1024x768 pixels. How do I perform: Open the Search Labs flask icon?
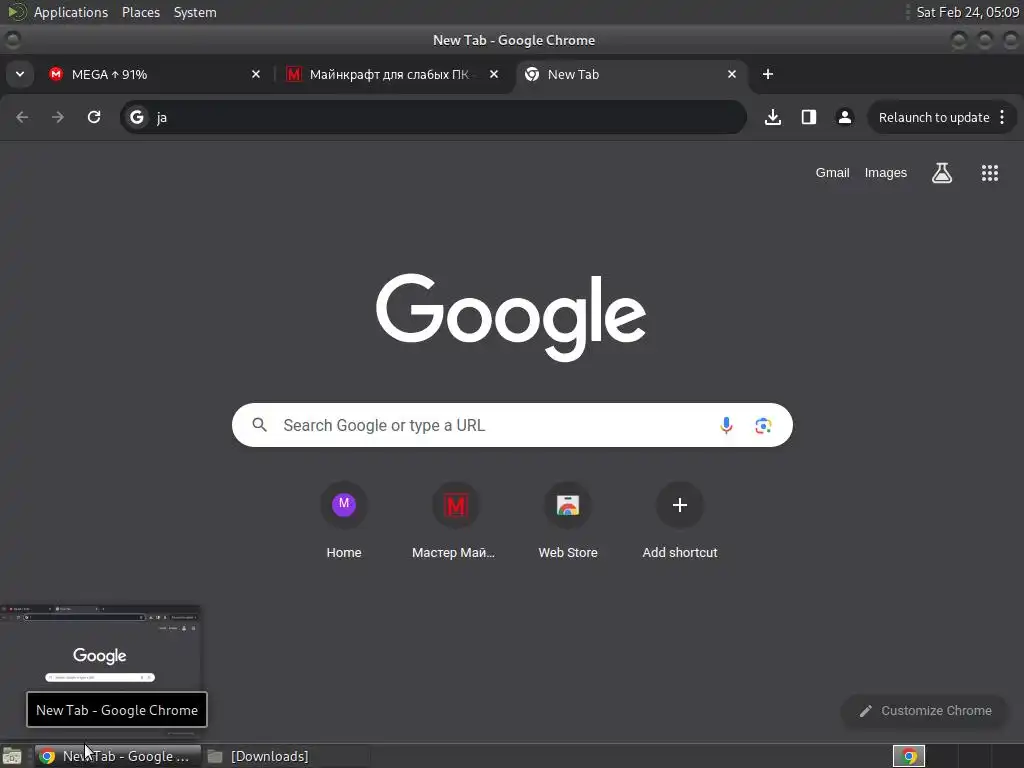(x=942, y=173)
